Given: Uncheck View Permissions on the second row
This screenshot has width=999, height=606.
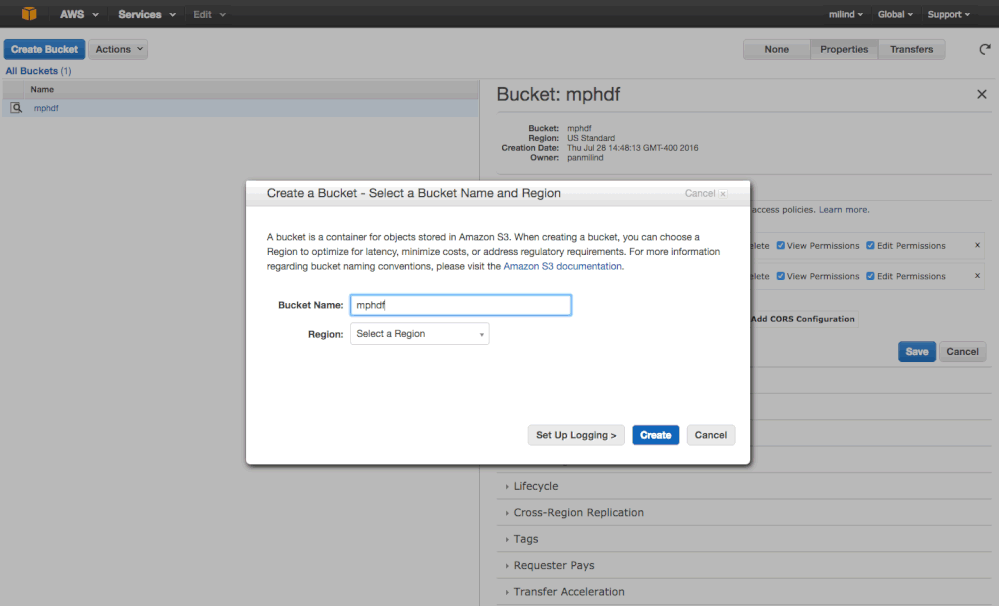Looking at the screenshot, I should tap(780, 276).
